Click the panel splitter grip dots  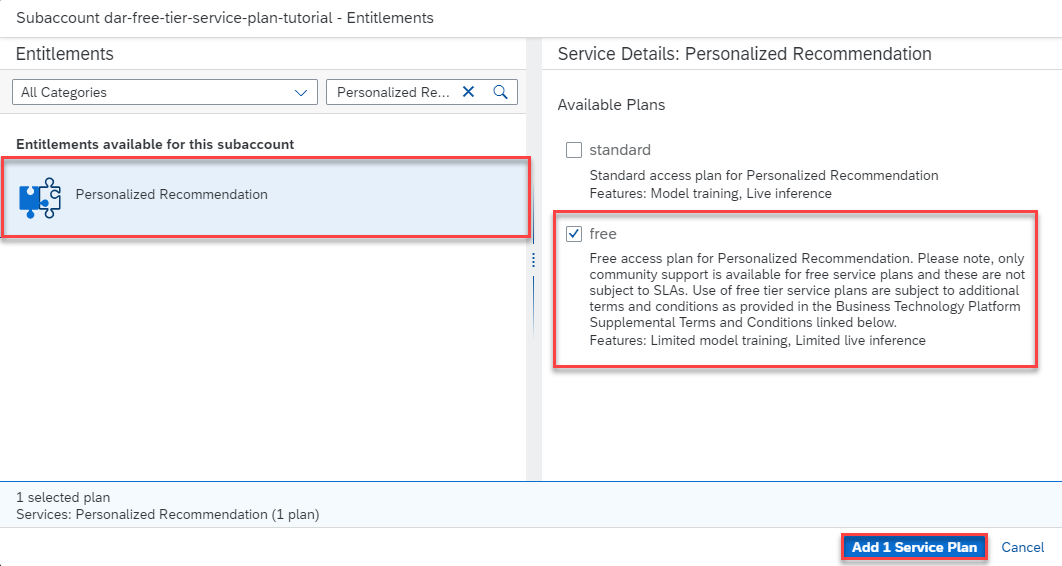534,260
